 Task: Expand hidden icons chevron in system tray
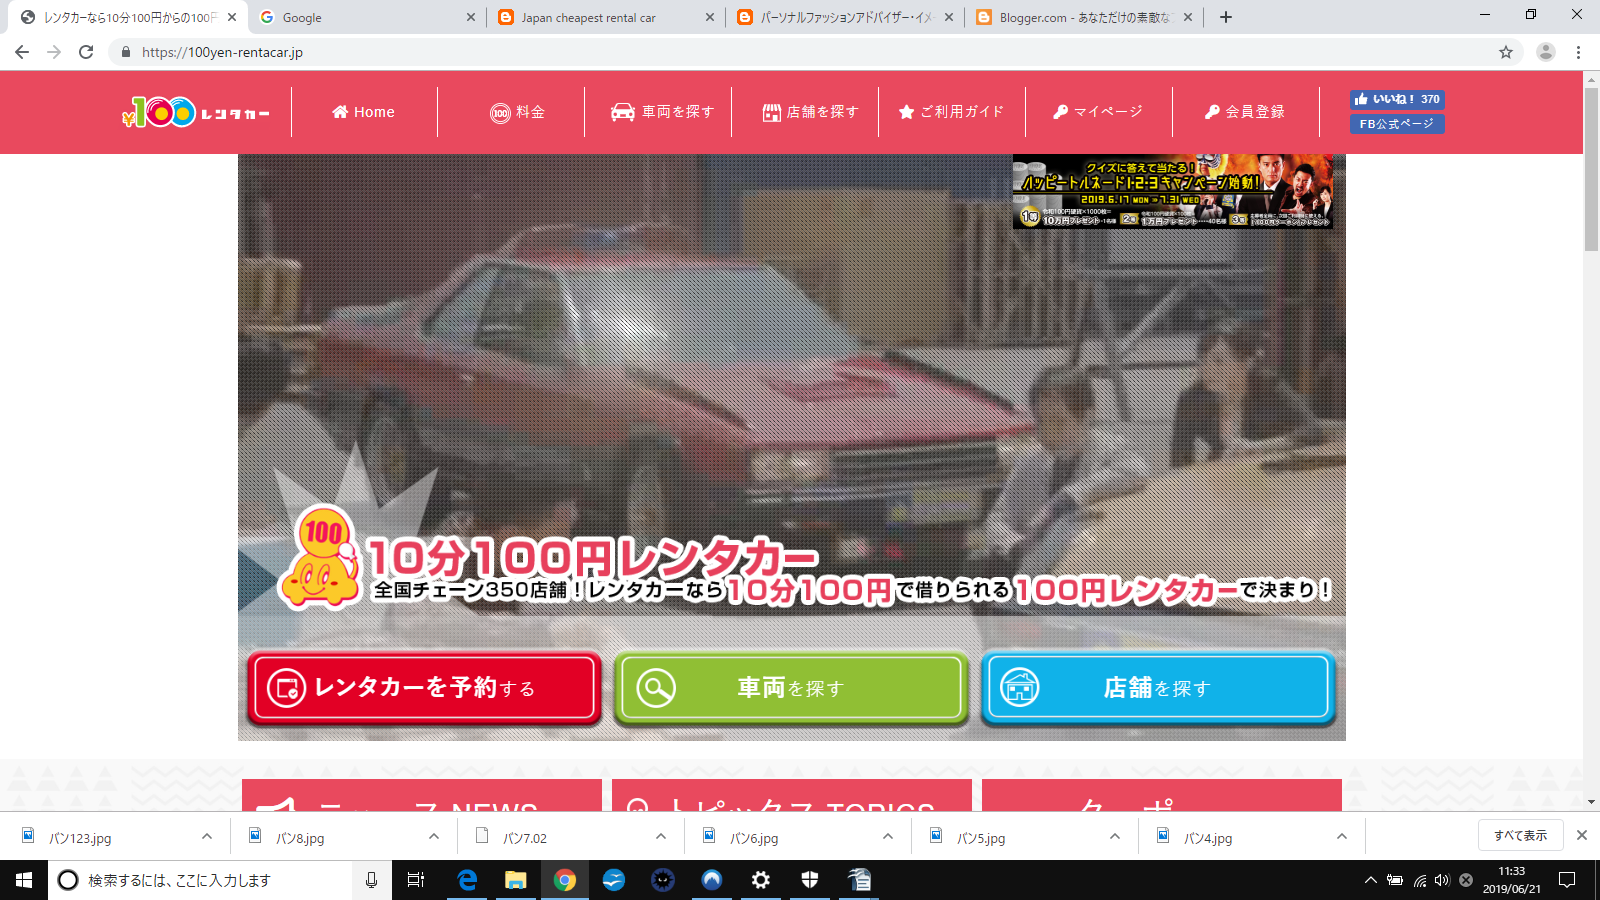(1372, 880)
